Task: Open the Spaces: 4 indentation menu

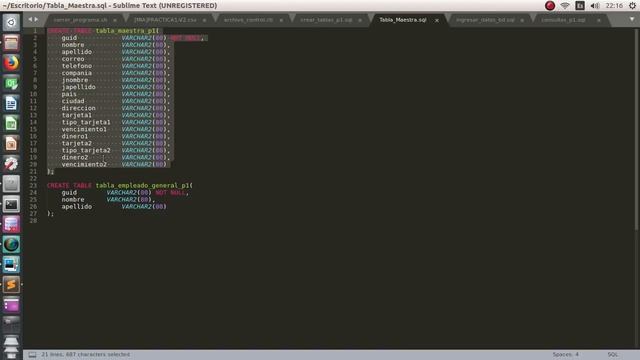Action: tap(565, 355)
